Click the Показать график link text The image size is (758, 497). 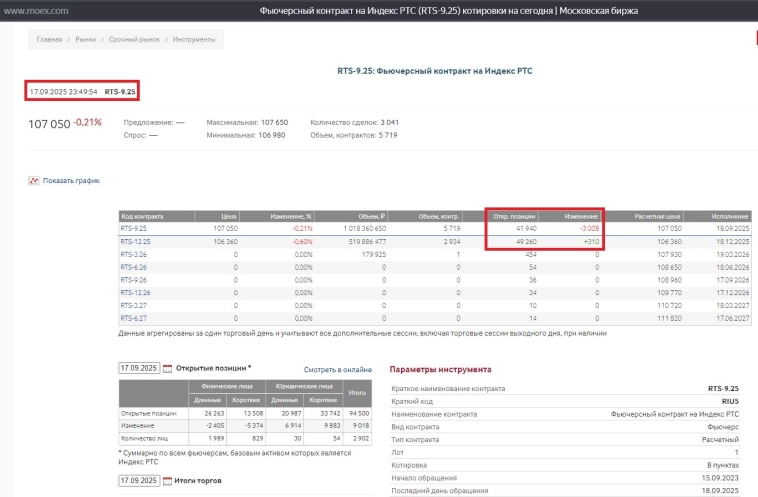tap(71, 181)
